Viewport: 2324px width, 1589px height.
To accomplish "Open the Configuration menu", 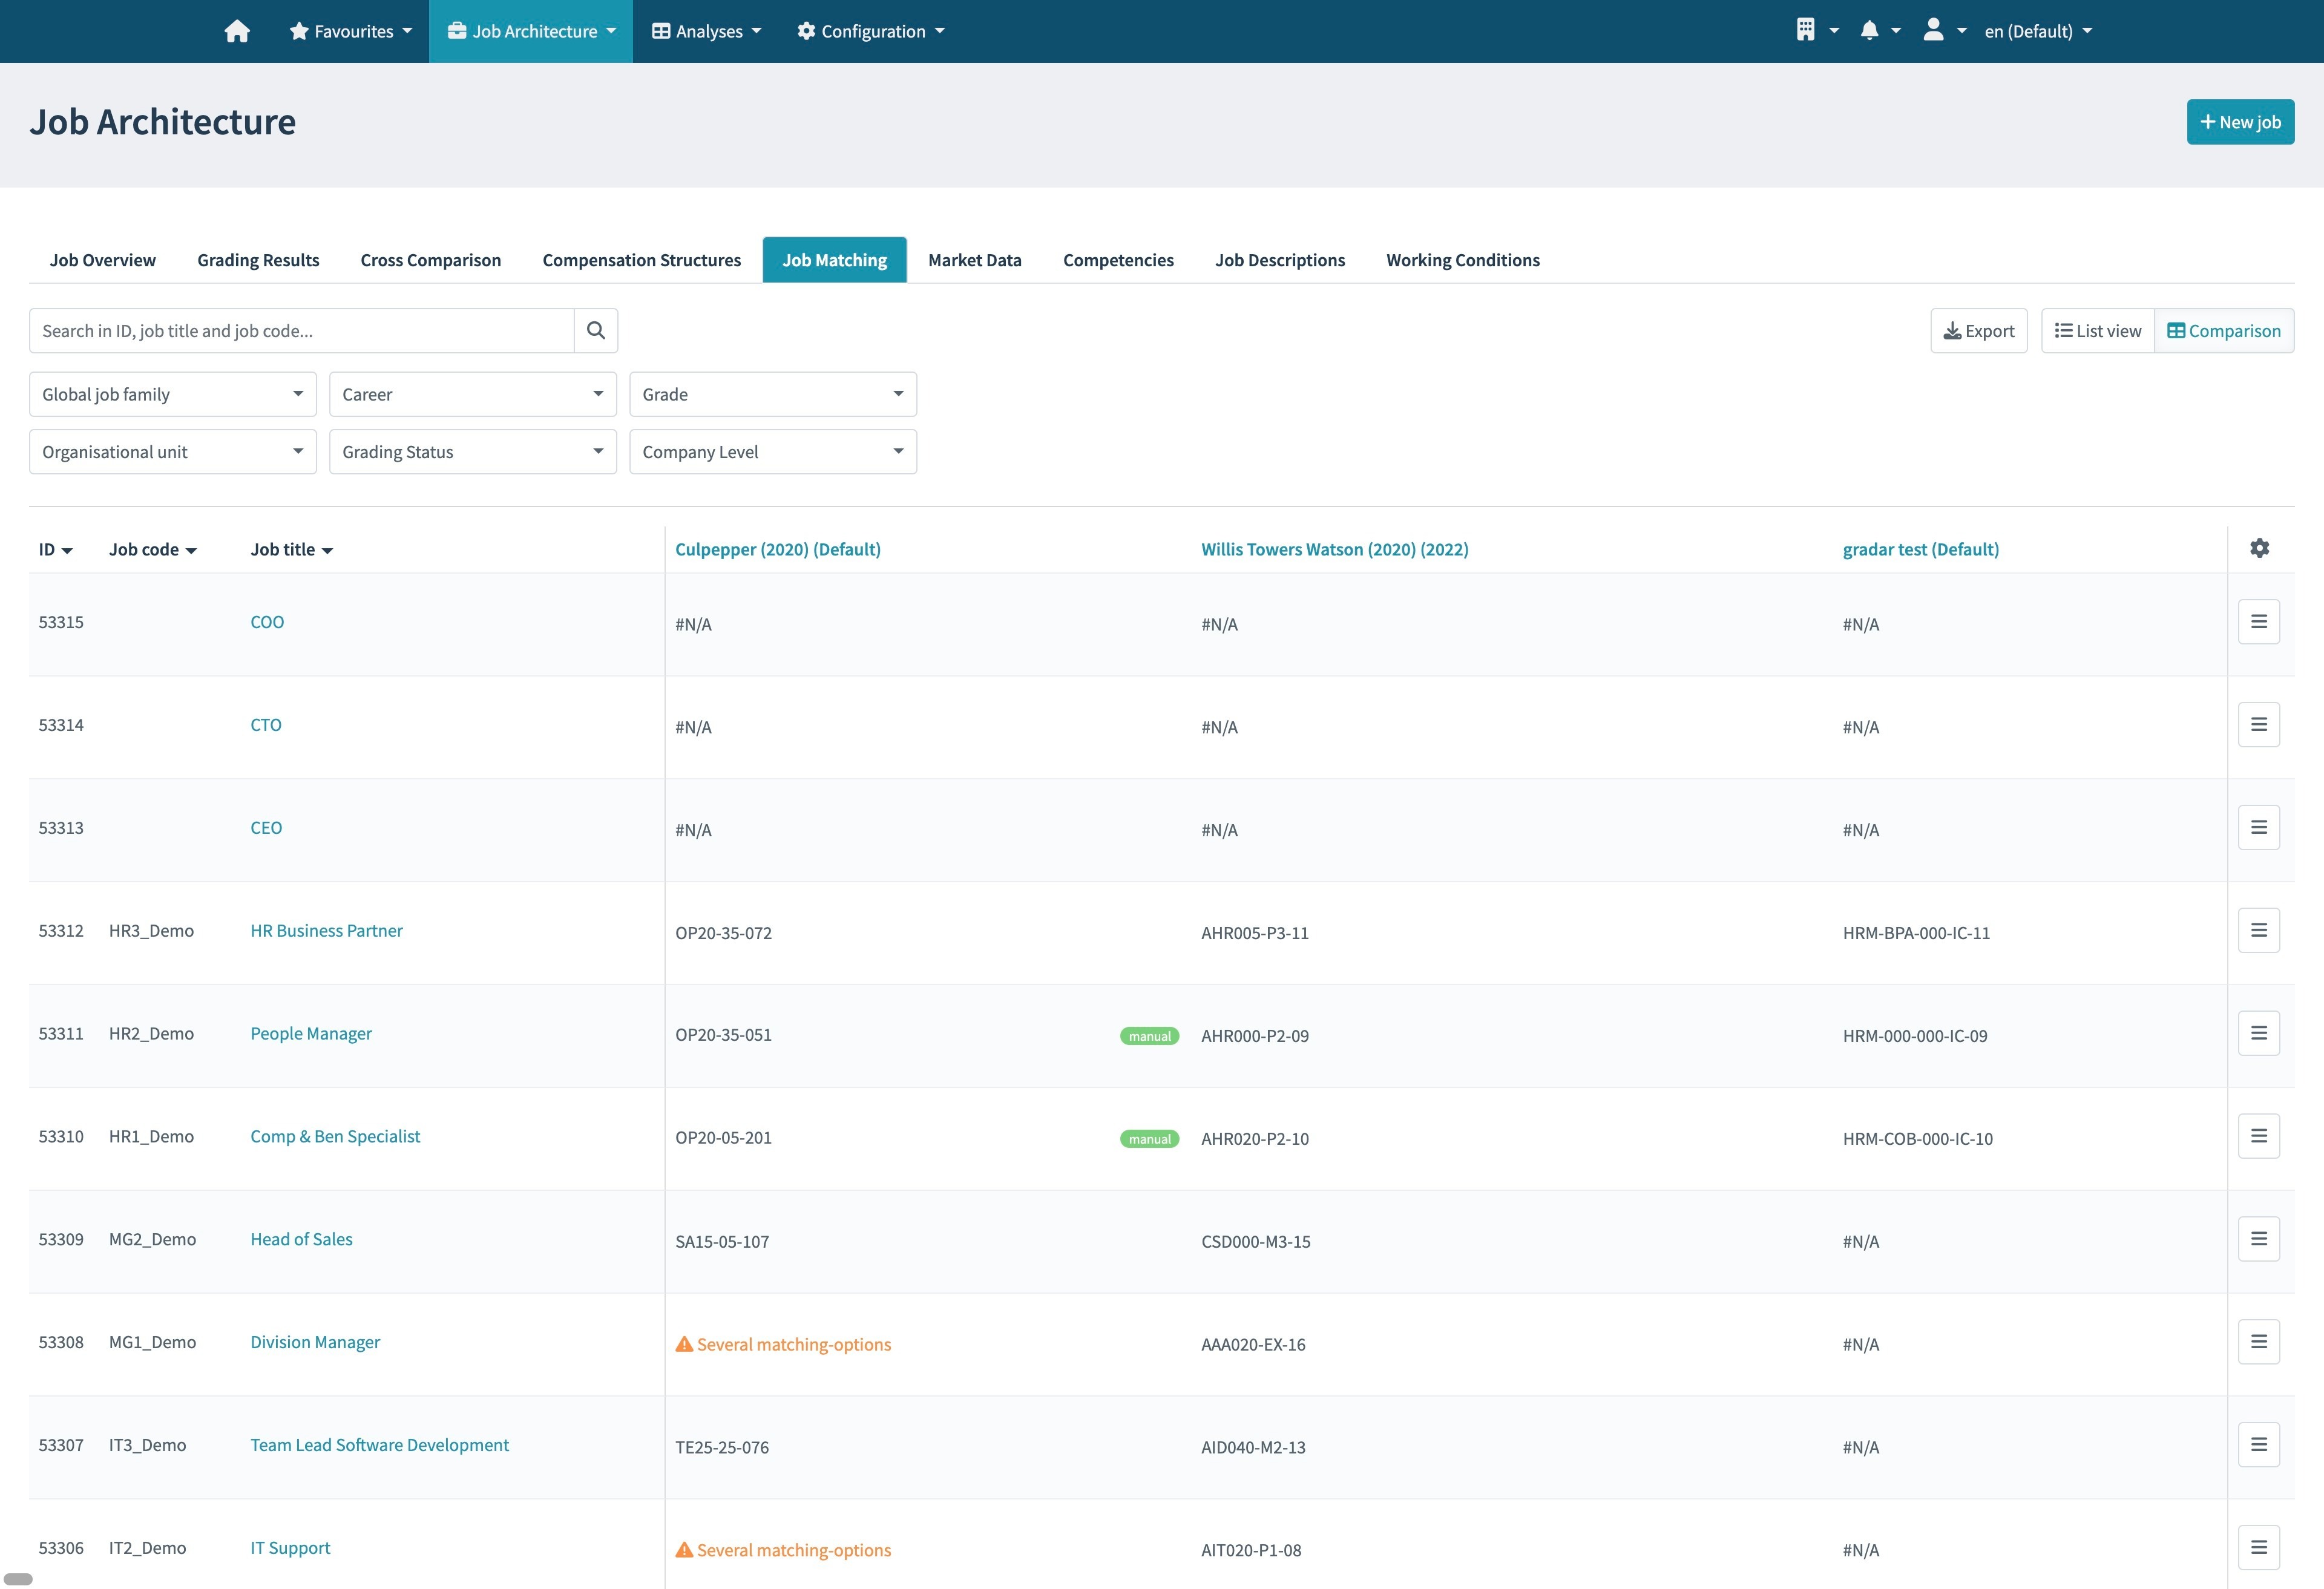I will (x=870, y=31).
